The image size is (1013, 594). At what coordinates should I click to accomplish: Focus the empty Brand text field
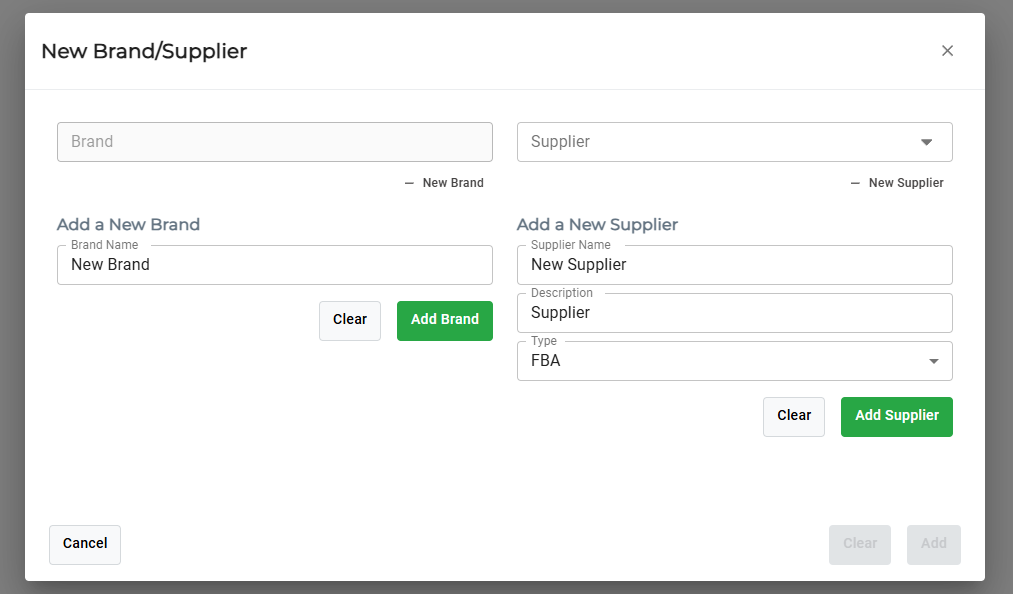click(x=274, y=142)
